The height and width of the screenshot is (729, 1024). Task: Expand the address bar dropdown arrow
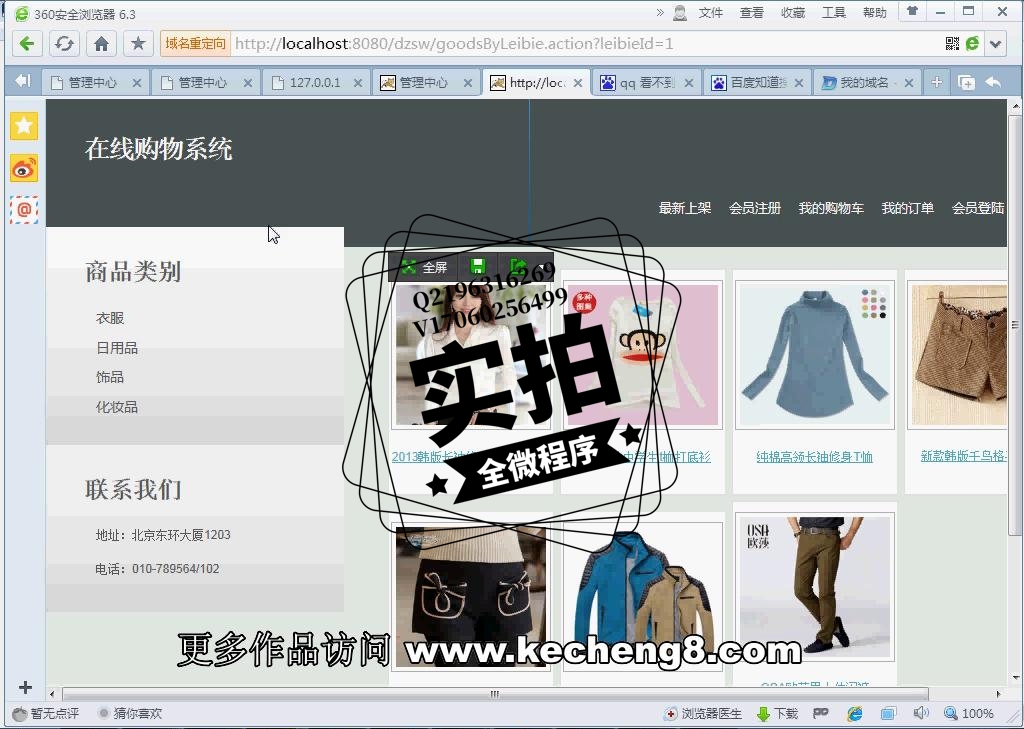(995, 44)
